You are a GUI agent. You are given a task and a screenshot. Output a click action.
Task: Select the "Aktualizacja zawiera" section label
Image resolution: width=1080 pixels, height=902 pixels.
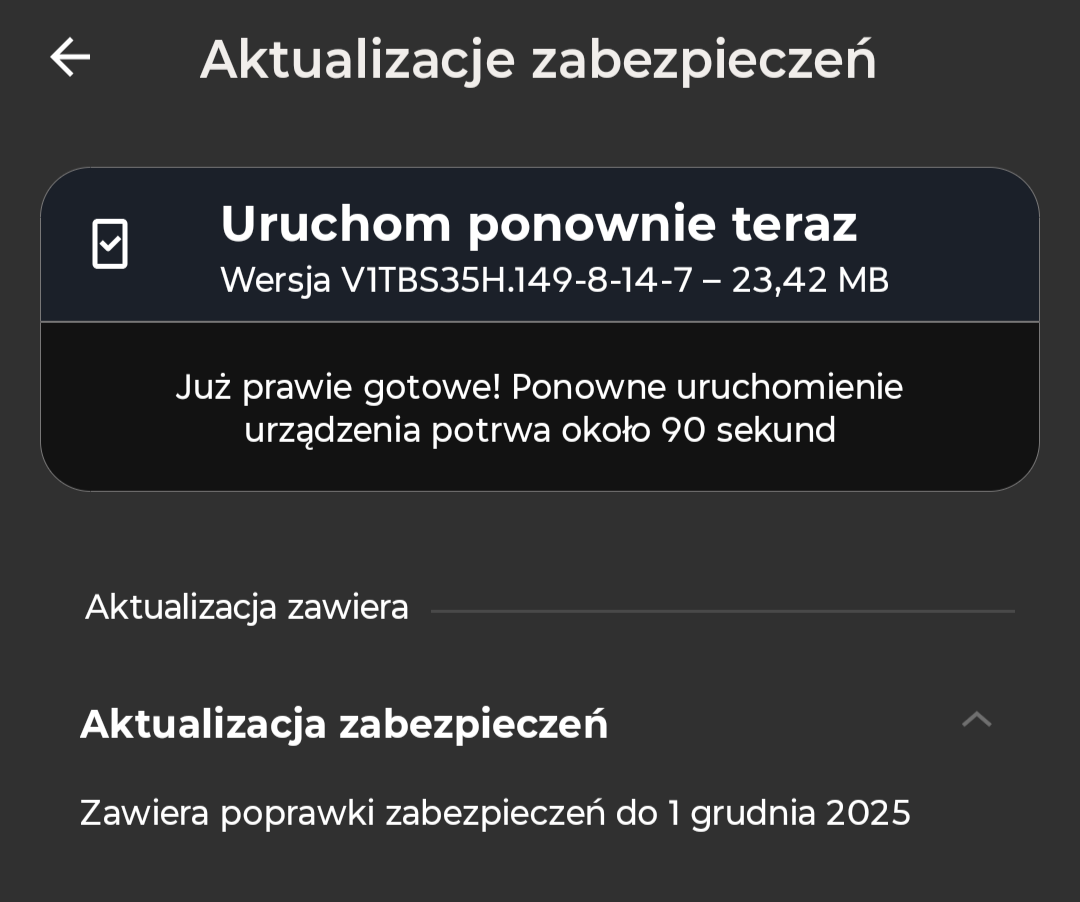(247, 607)
